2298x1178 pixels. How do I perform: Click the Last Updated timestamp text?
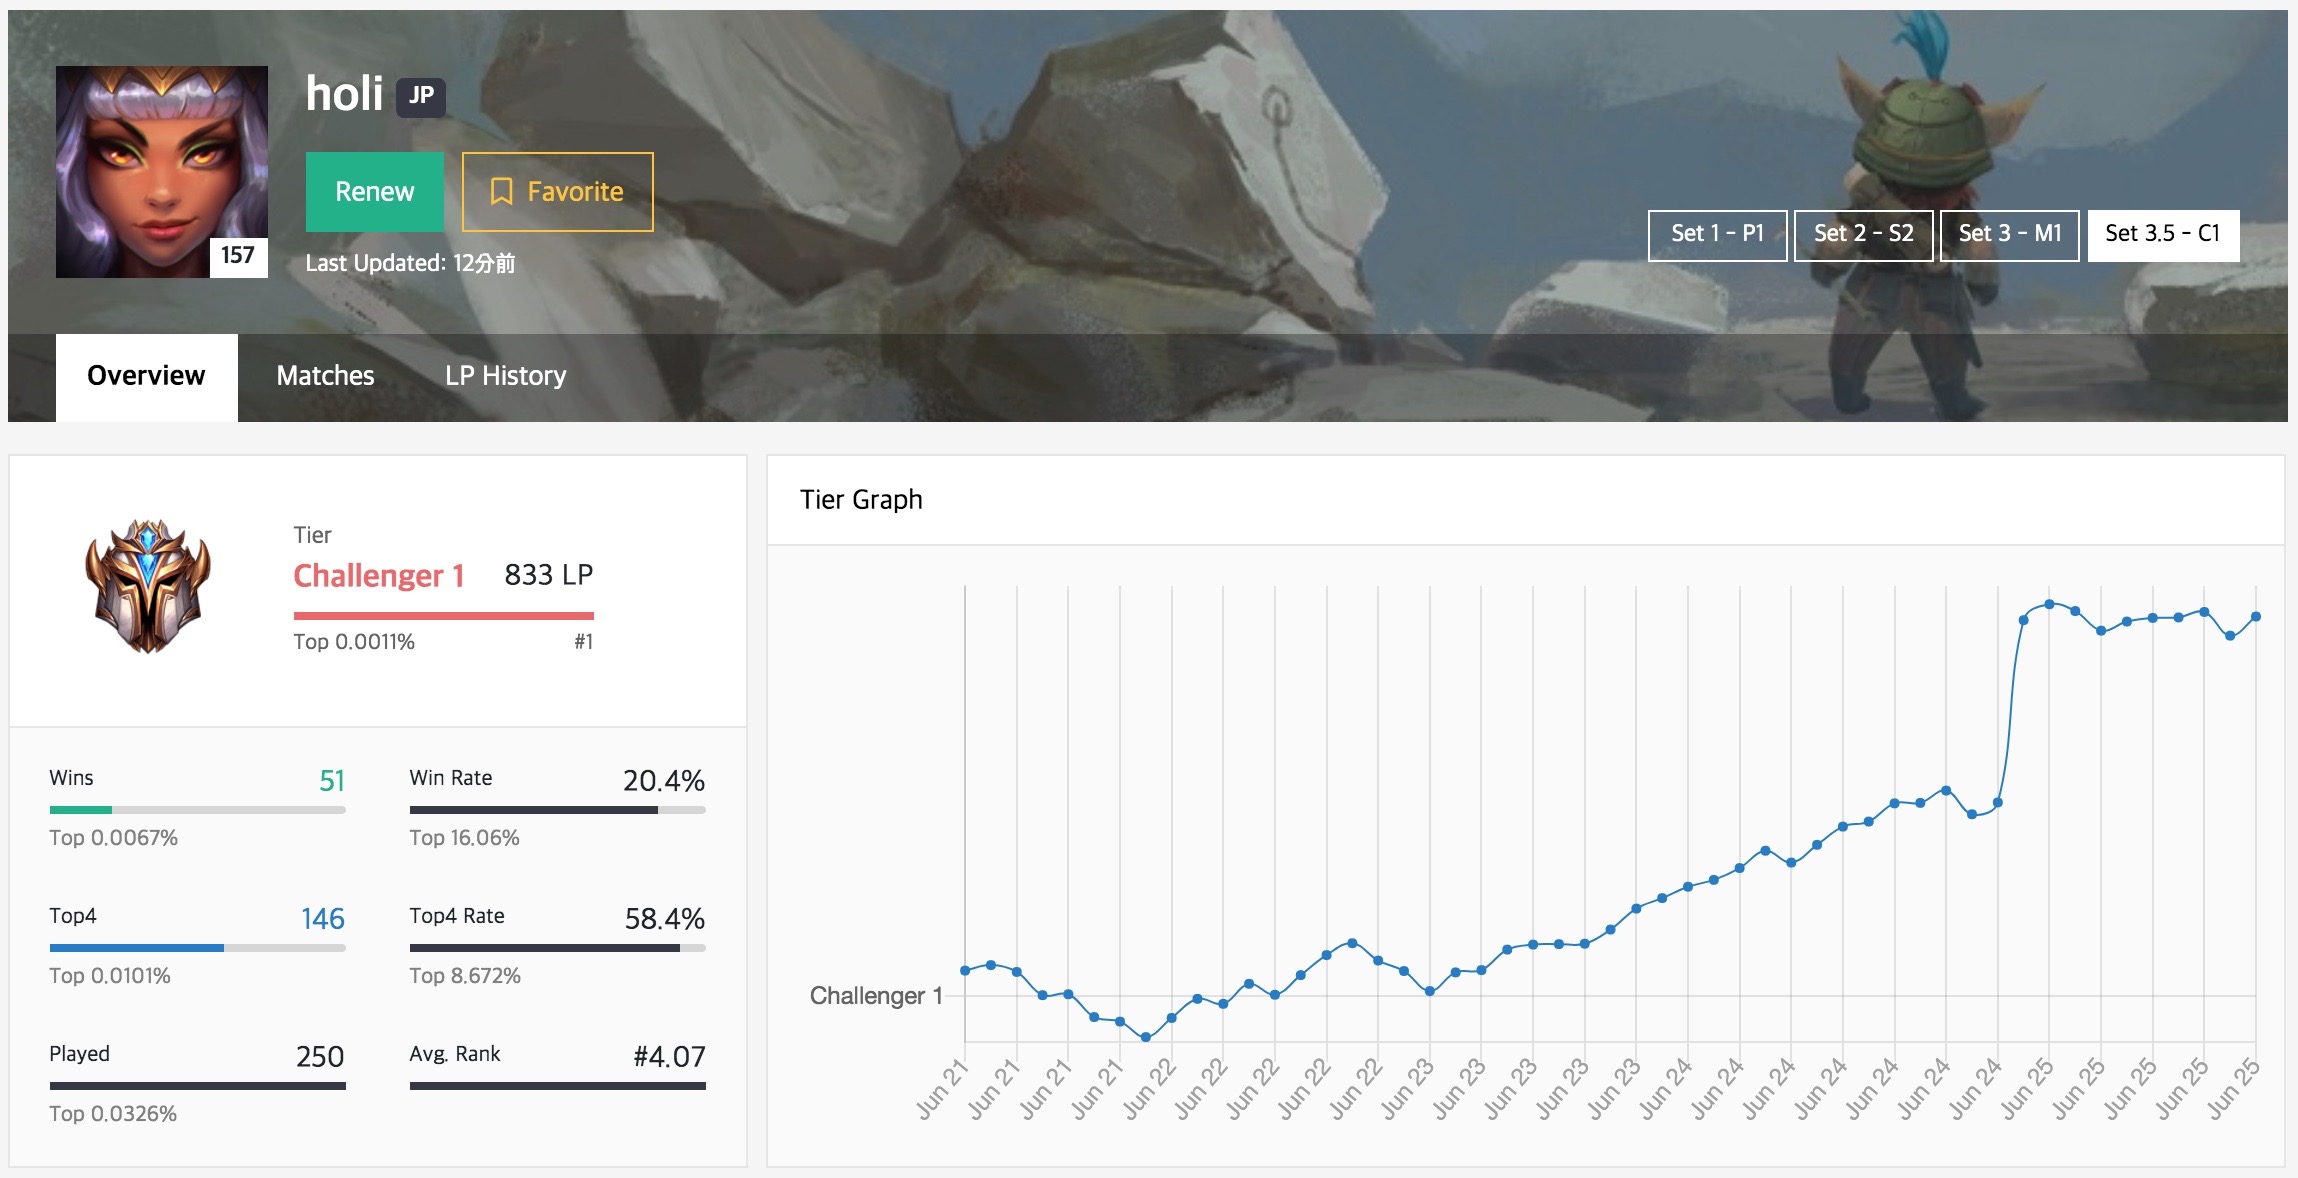[x=410, y=263]
